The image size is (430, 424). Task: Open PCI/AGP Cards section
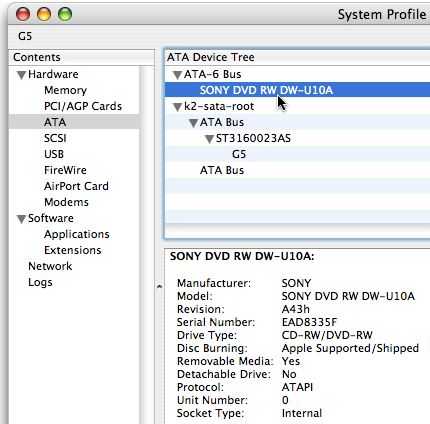click(x=83, y=106)
